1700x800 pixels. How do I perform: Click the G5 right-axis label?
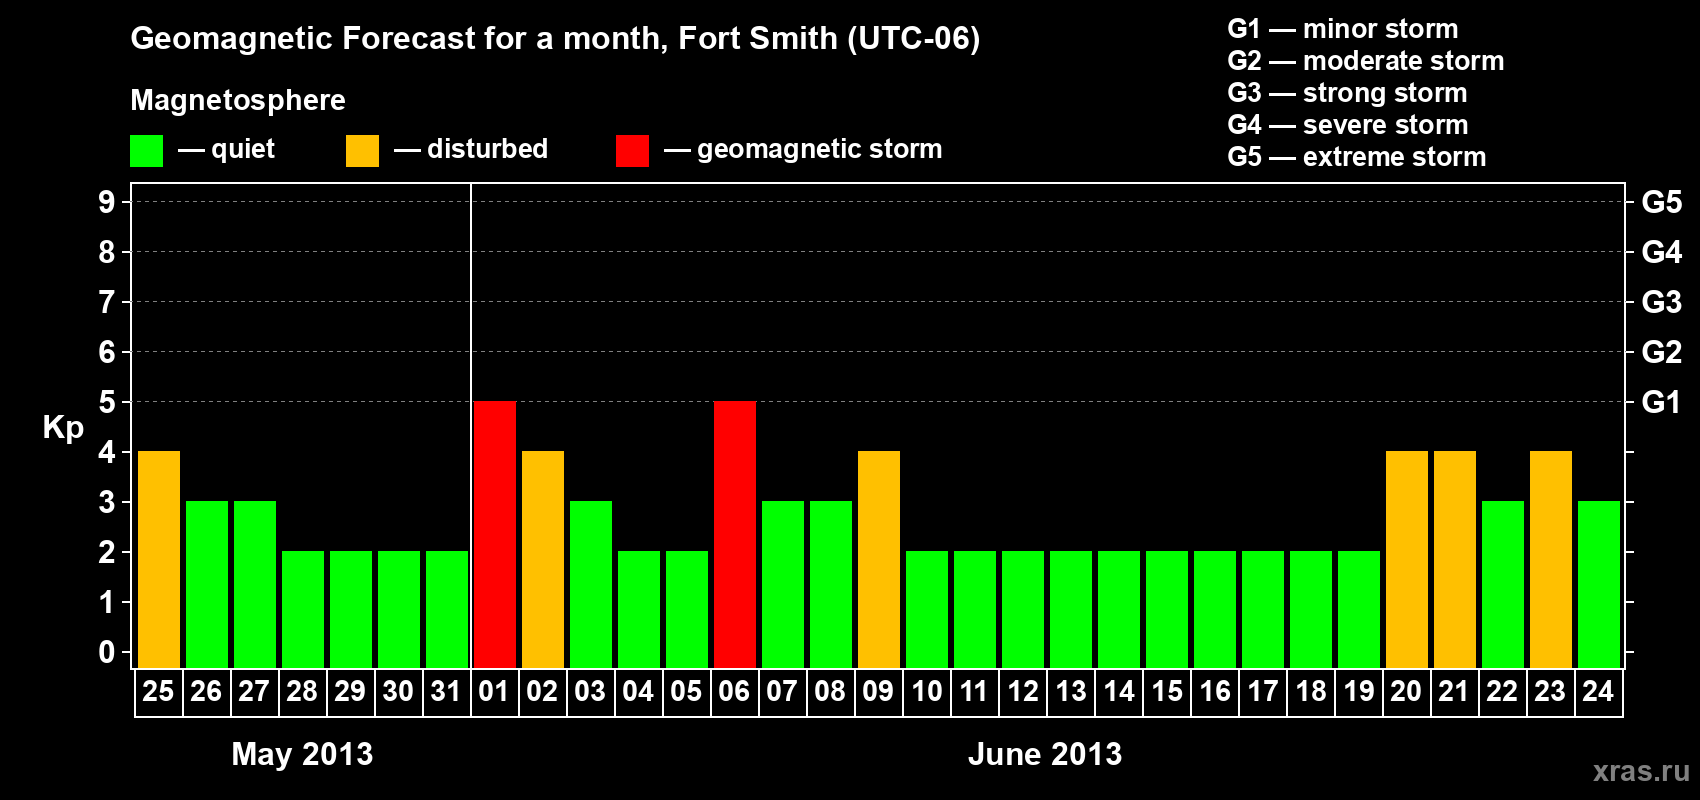1661,202
